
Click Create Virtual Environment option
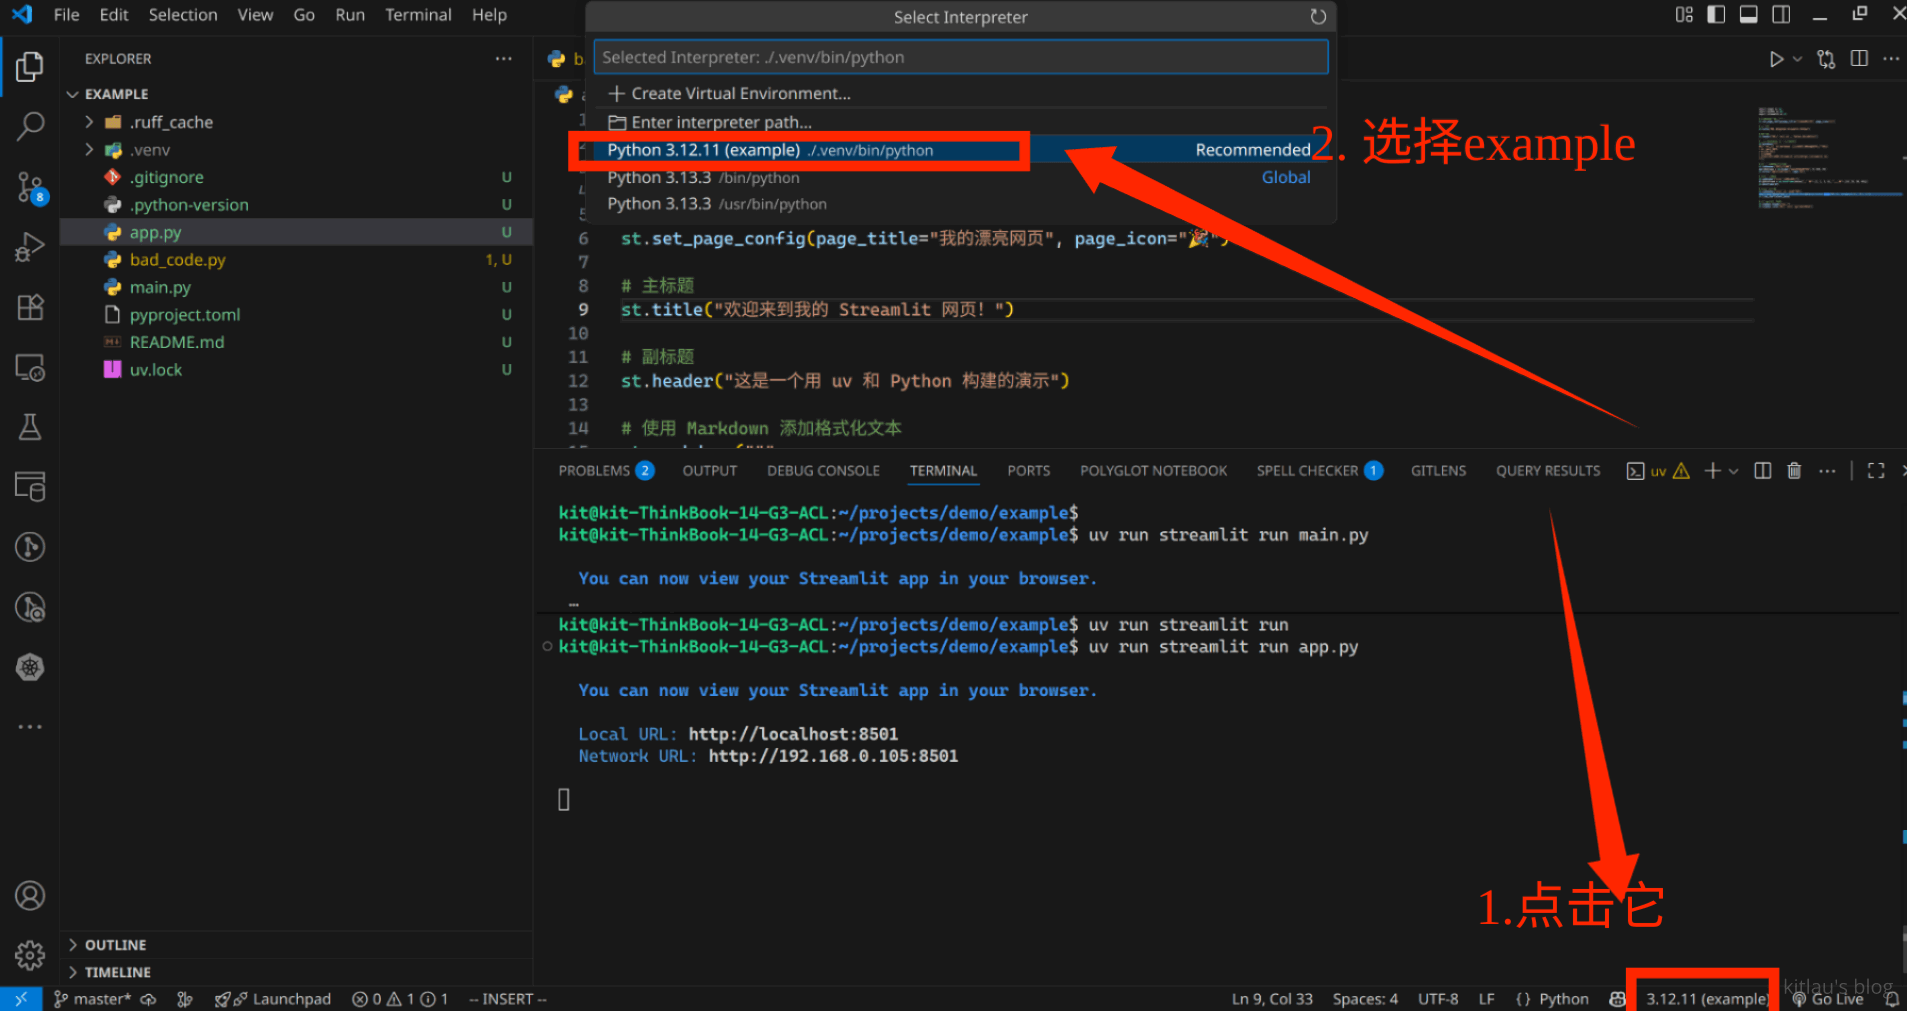click(740, 93)
